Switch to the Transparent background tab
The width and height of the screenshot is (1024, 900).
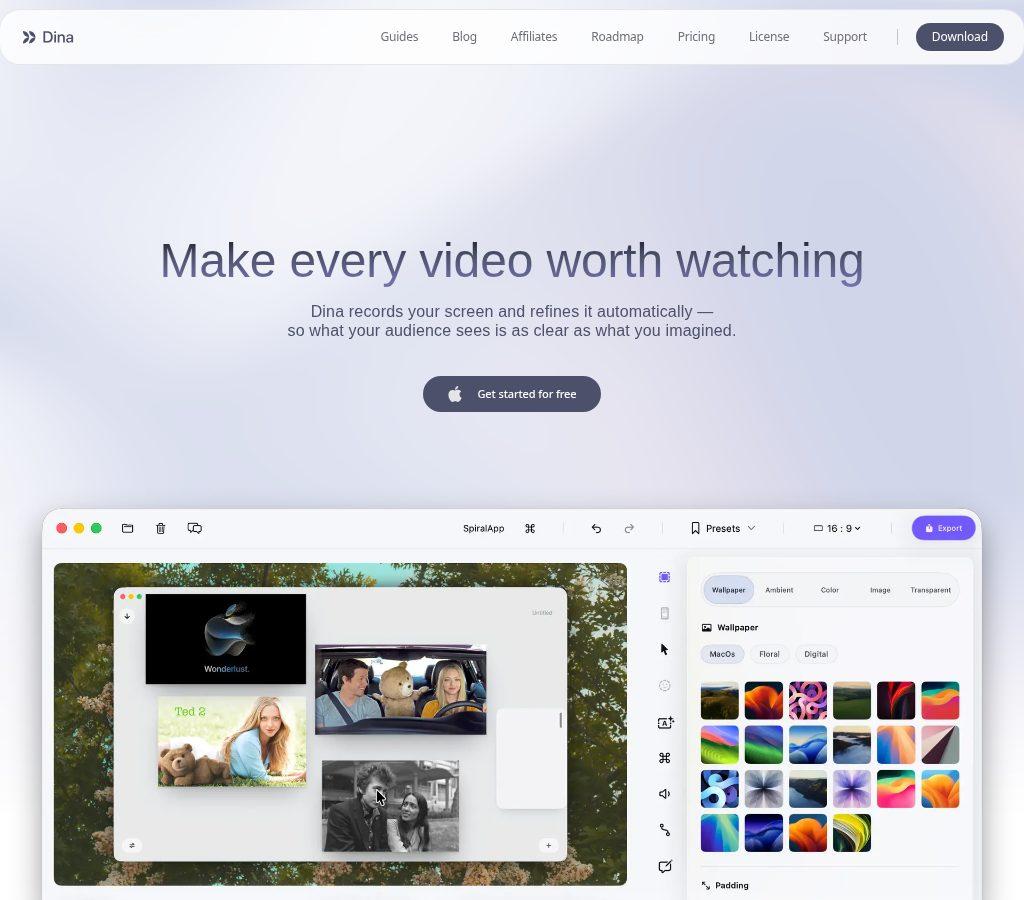click(x=930, y=590)
